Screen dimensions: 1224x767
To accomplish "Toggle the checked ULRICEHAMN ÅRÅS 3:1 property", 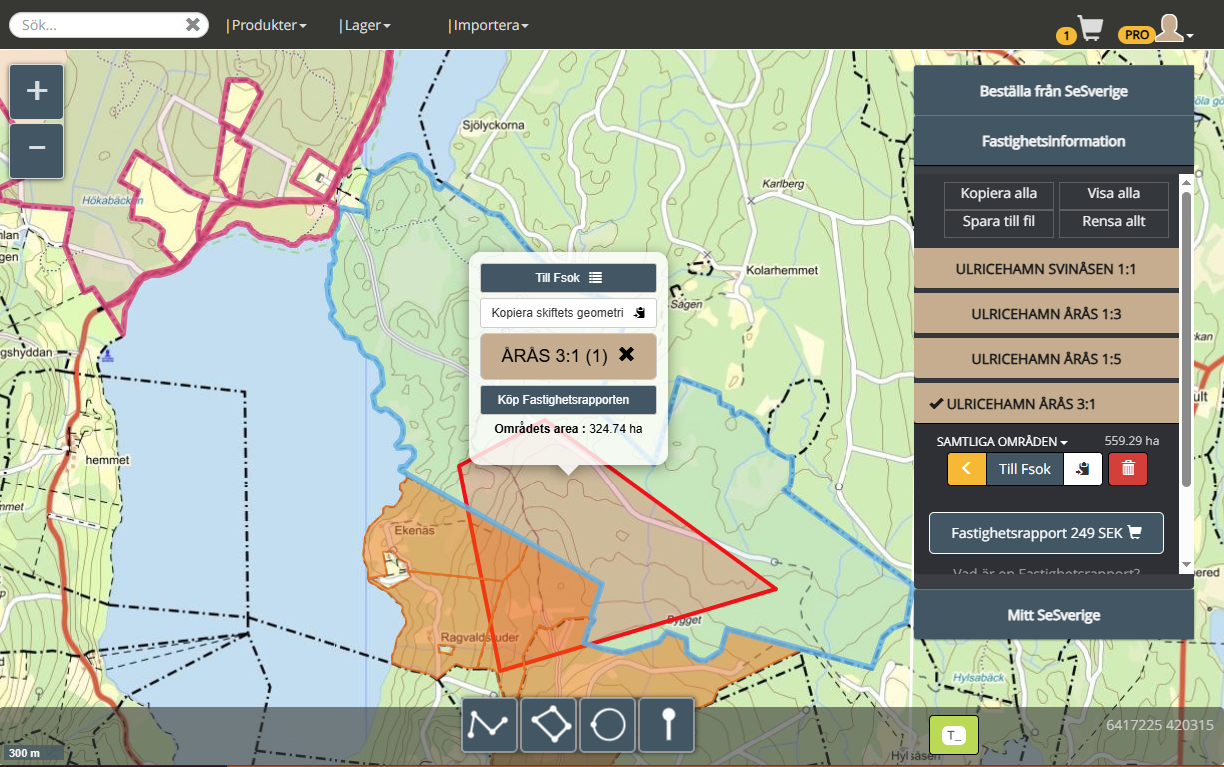I will point(1046,404).
